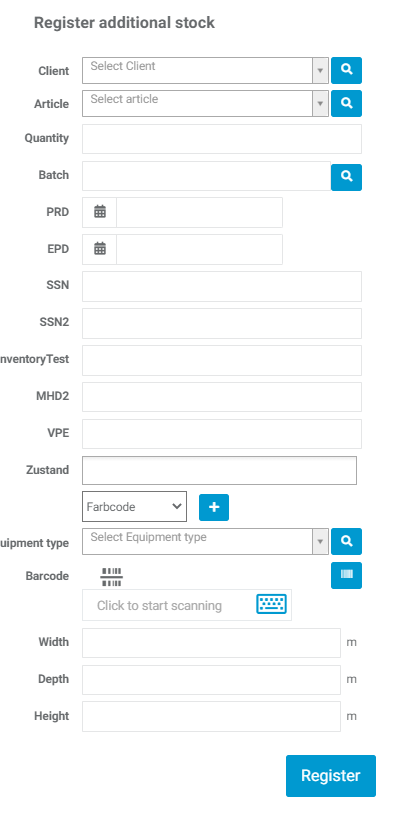Click the blue barcode scan button
The height and width of the screenshot is (823, 403).
coord(346,575)
